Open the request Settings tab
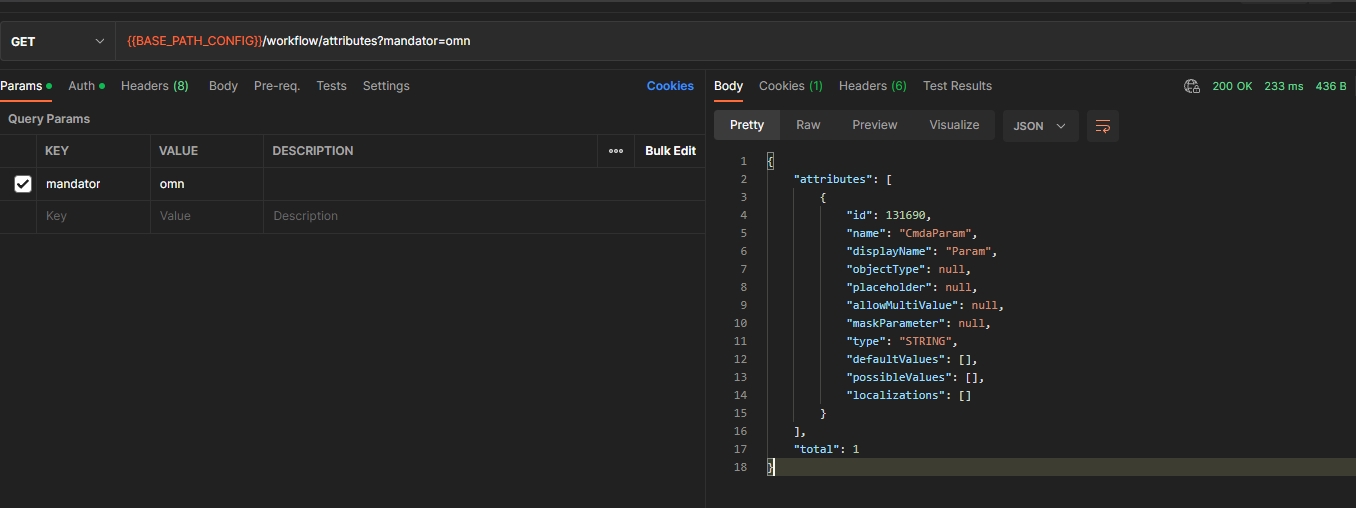Viewport: 1356px width, 508px height. (x=386, y=86)
